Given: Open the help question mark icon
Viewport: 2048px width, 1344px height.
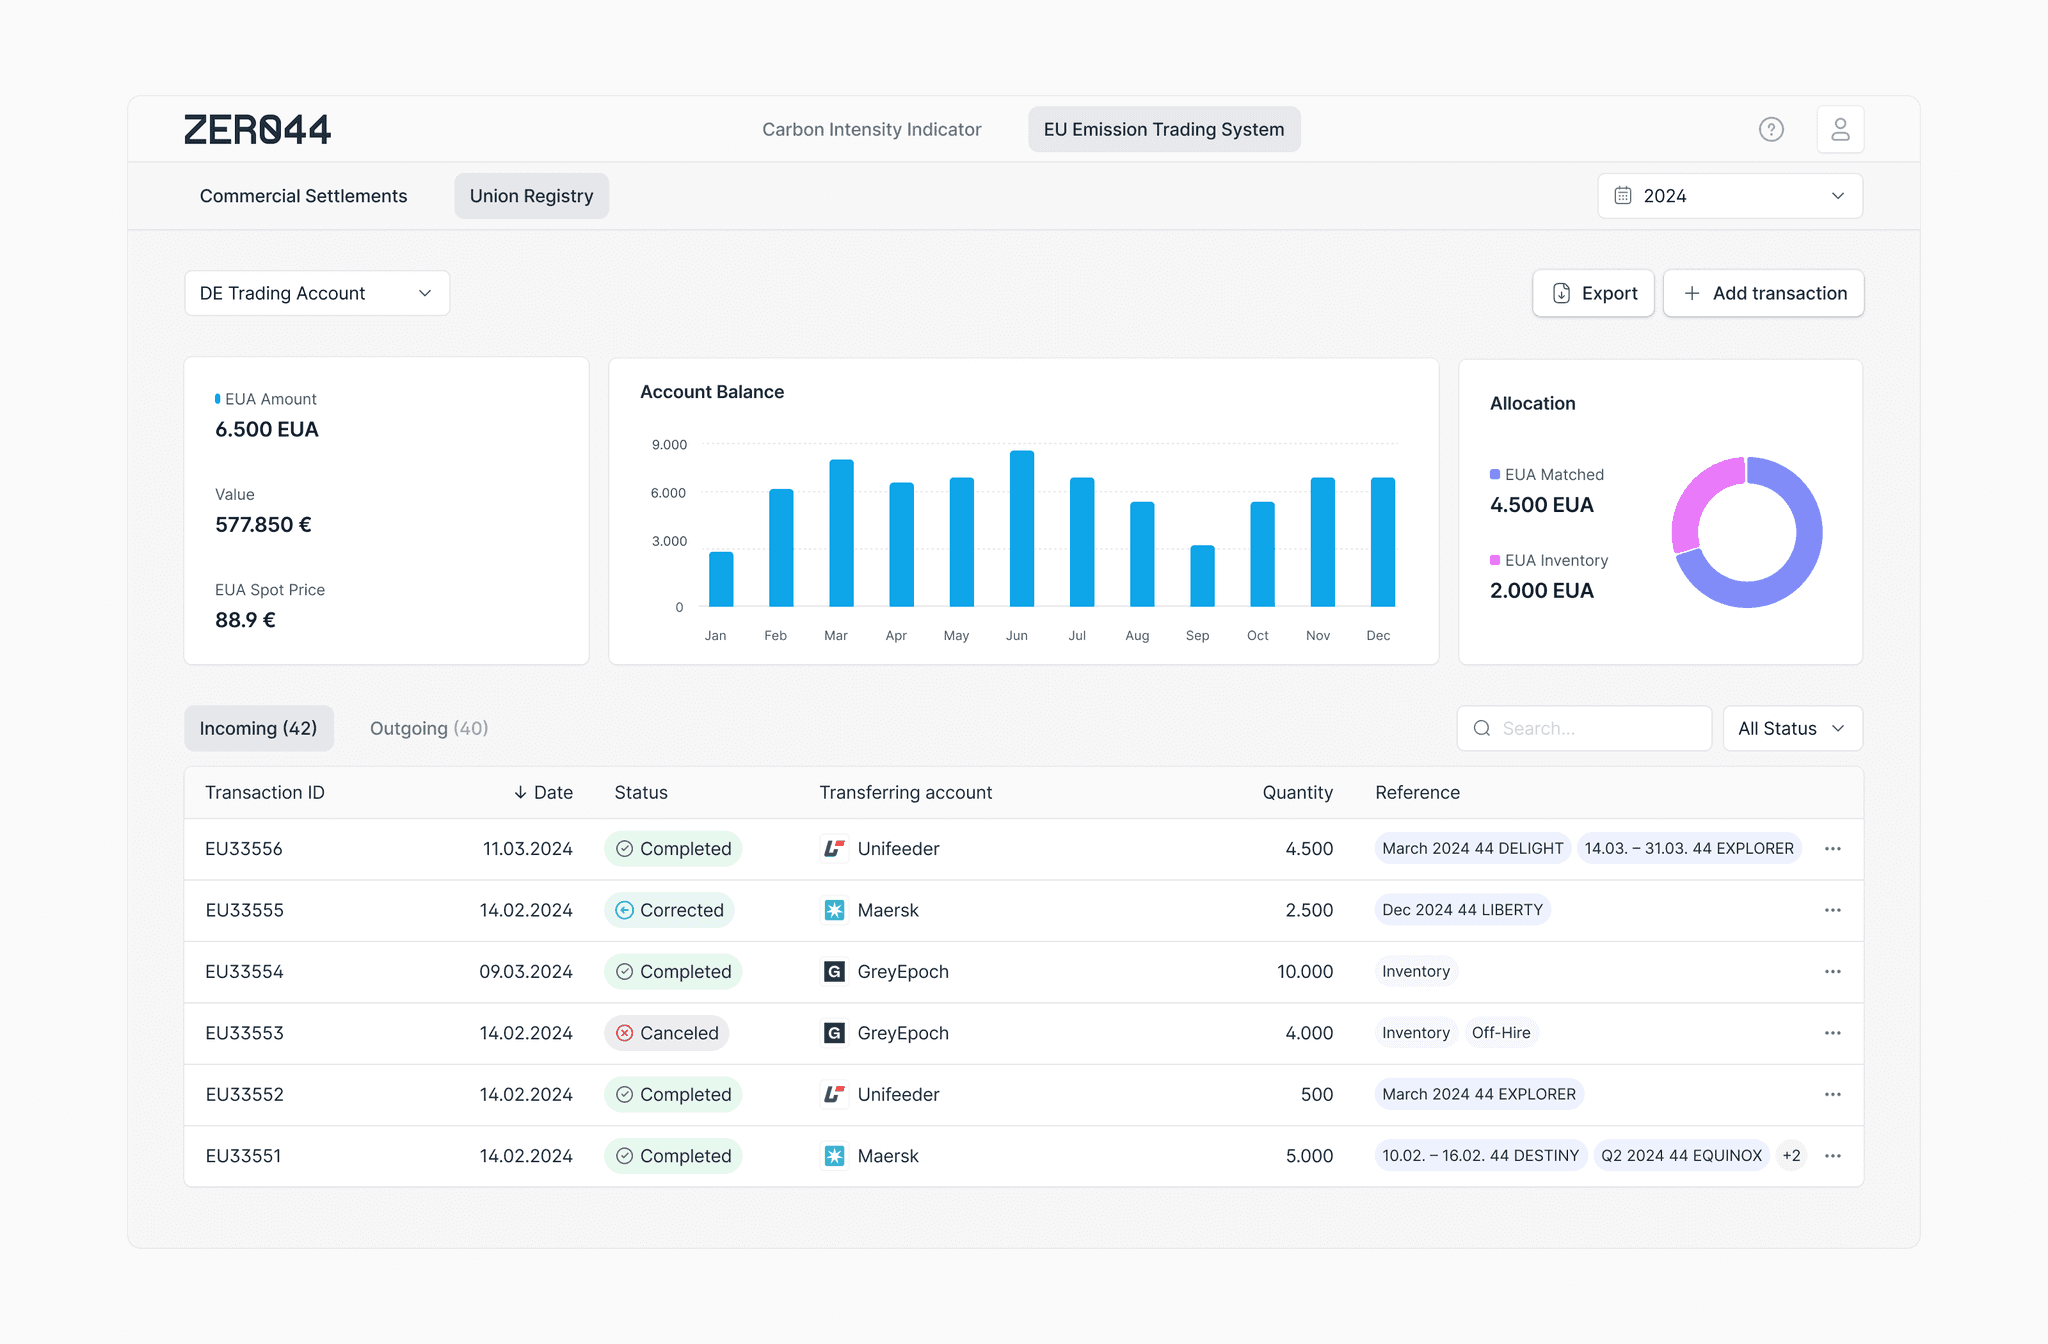Looking at the screenshot, I should (1771, 129).
